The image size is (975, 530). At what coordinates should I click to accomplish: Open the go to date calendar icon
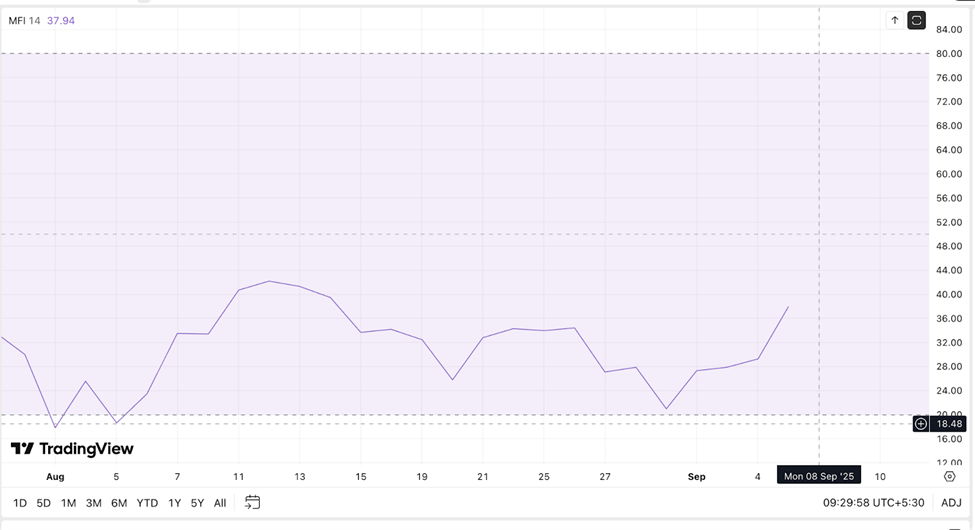[253, 502]
